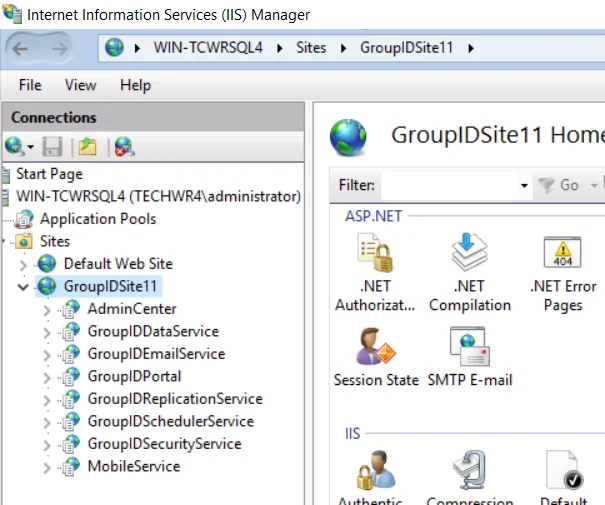Image resolution: width=605 pixels, height=505 pixels.
Task: Select the GroupIDPortal application
Action: [134, 377]
